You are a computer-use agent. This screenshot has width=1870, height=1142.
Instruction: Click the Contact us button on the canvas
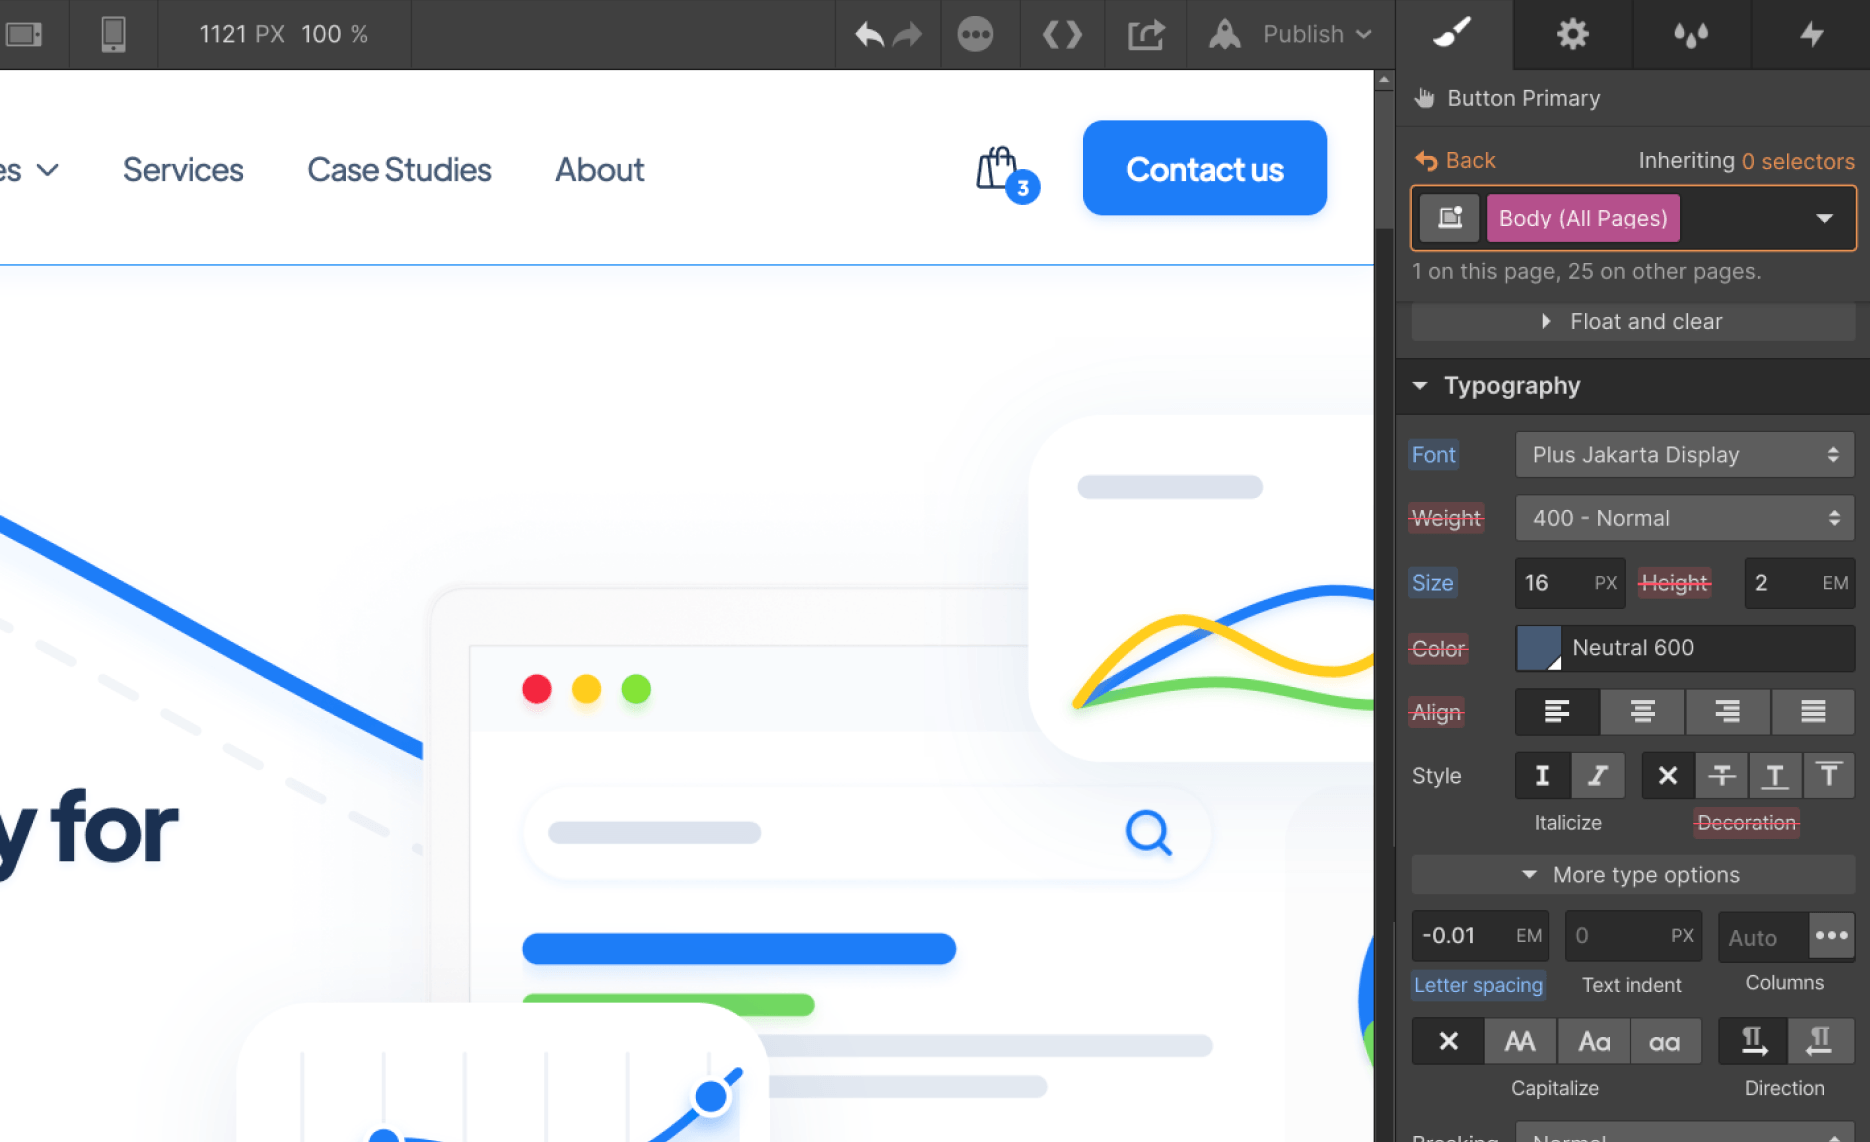[x=1204, y=168]
